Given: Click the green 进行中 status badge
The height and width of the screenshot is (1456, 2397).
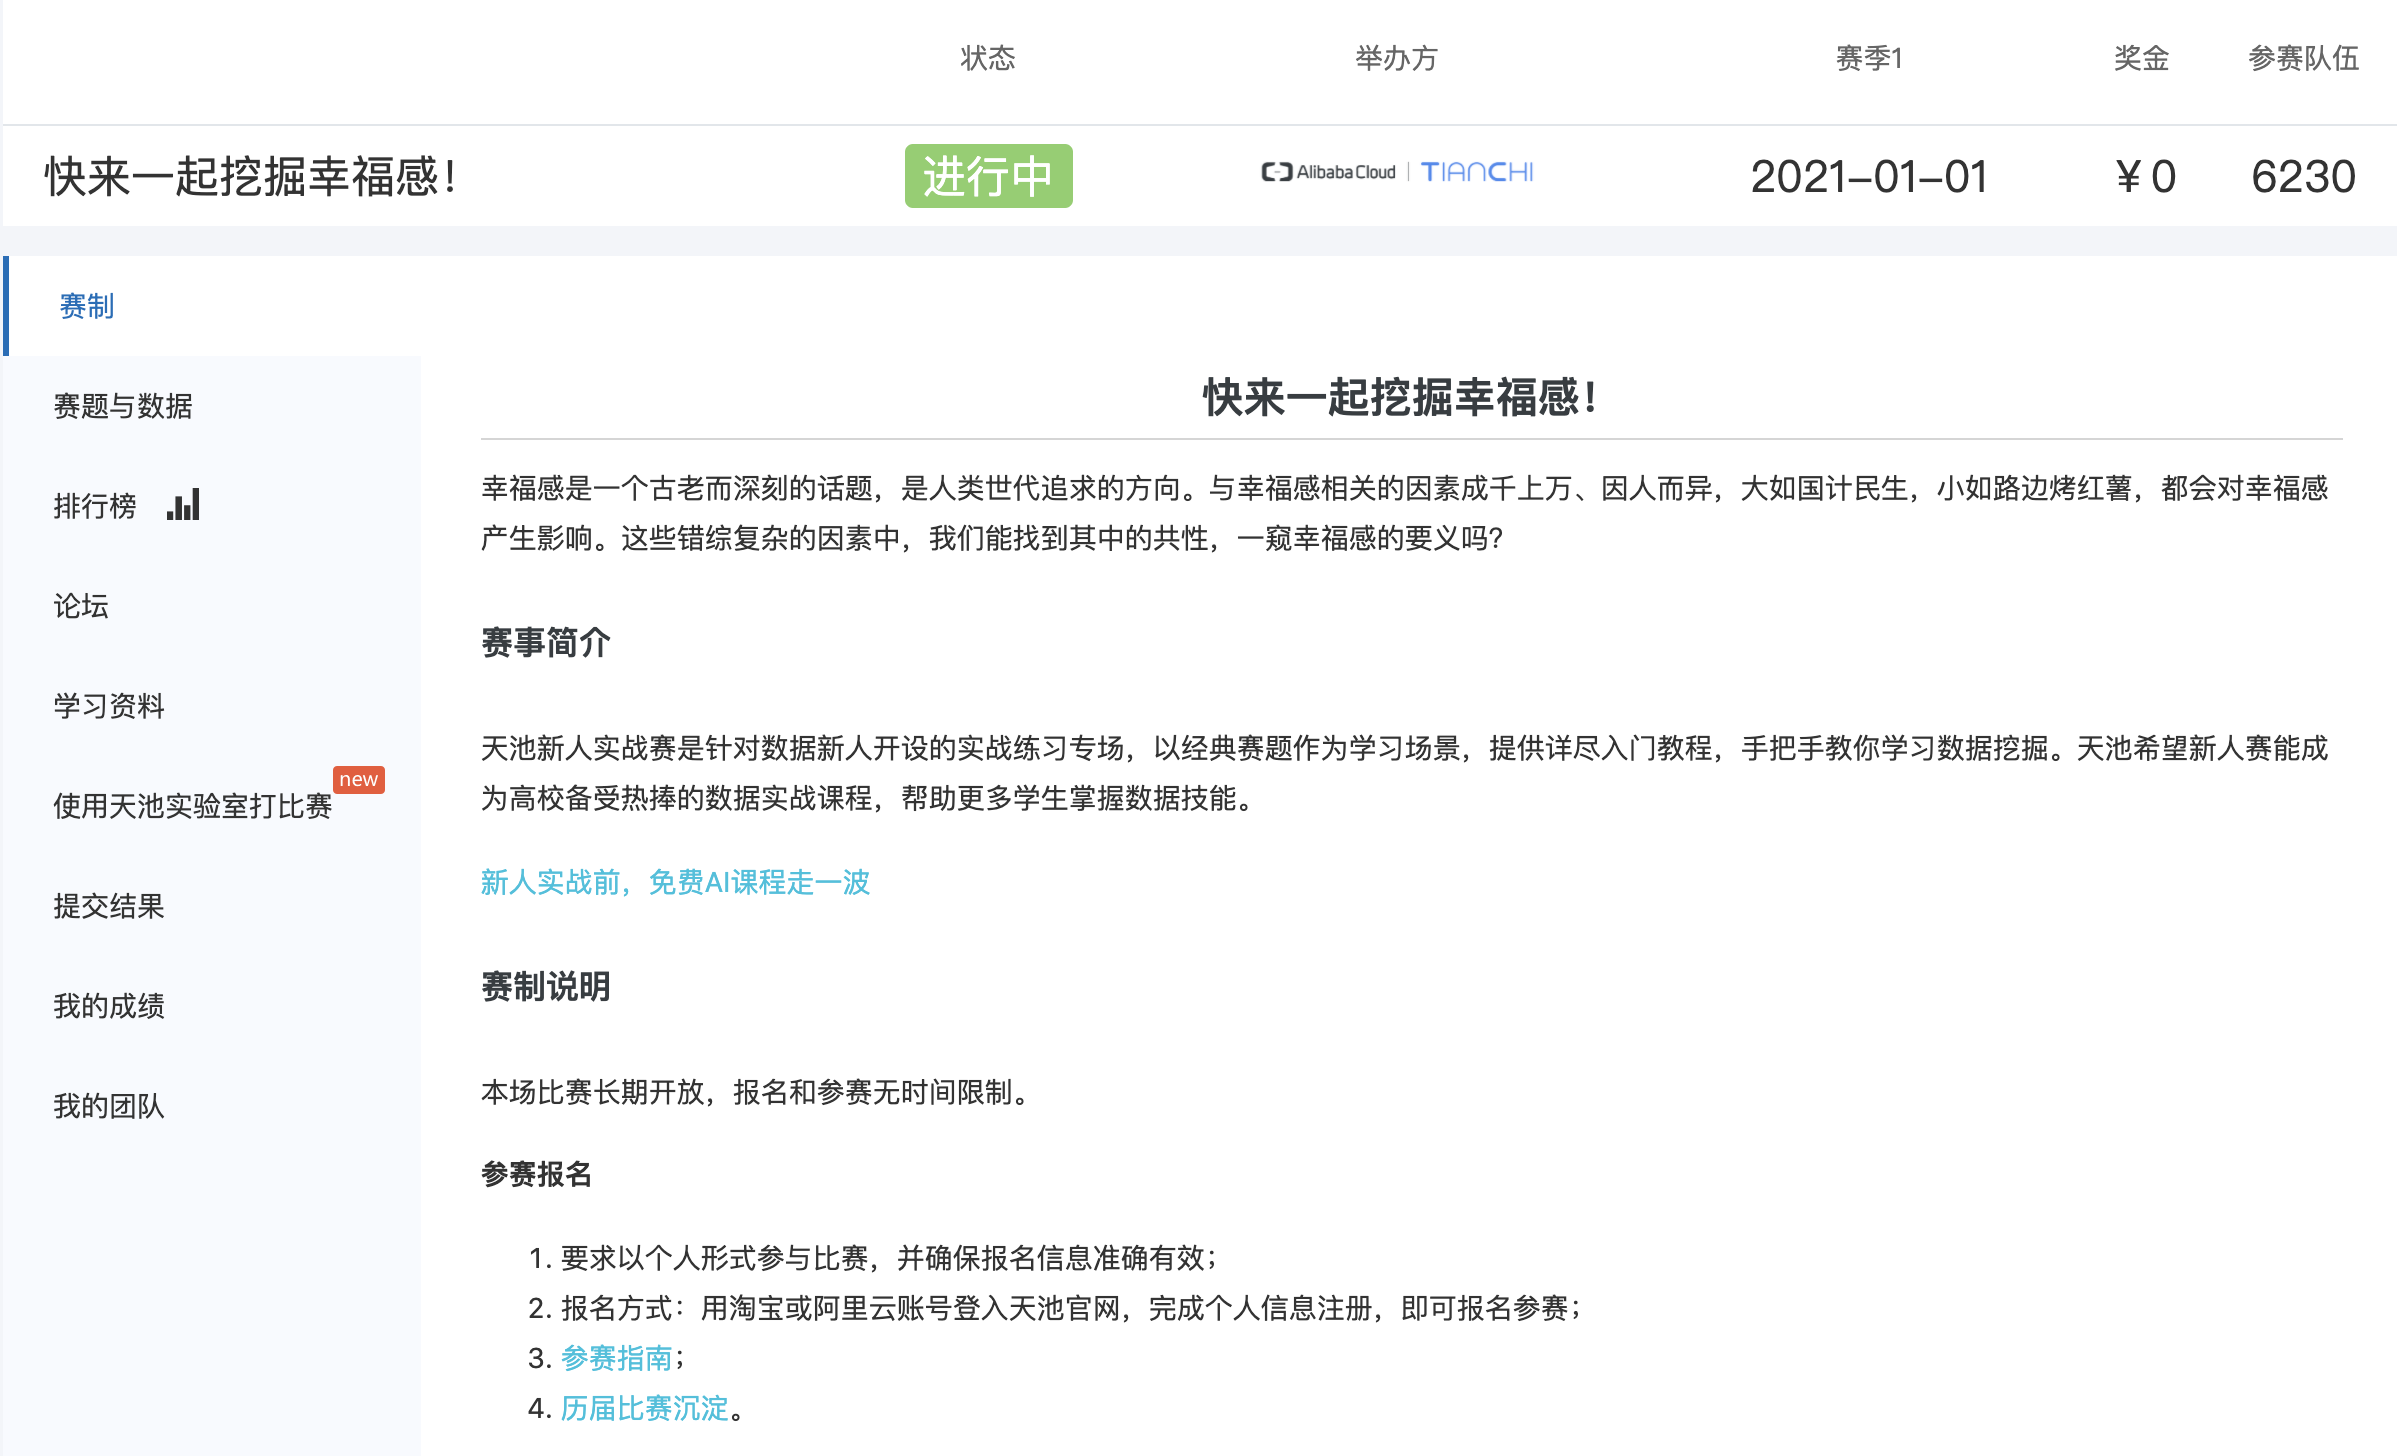Looking at the screenshot, I should (x=988, y=176).
